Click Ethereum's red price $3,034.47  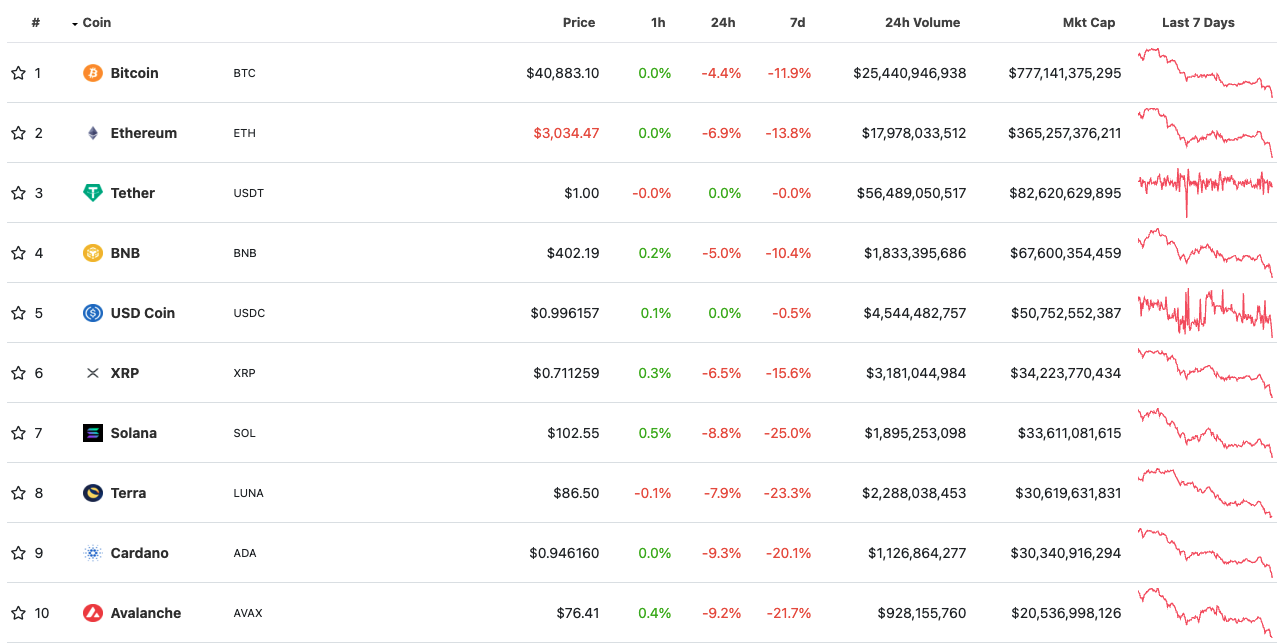point(566,133)
